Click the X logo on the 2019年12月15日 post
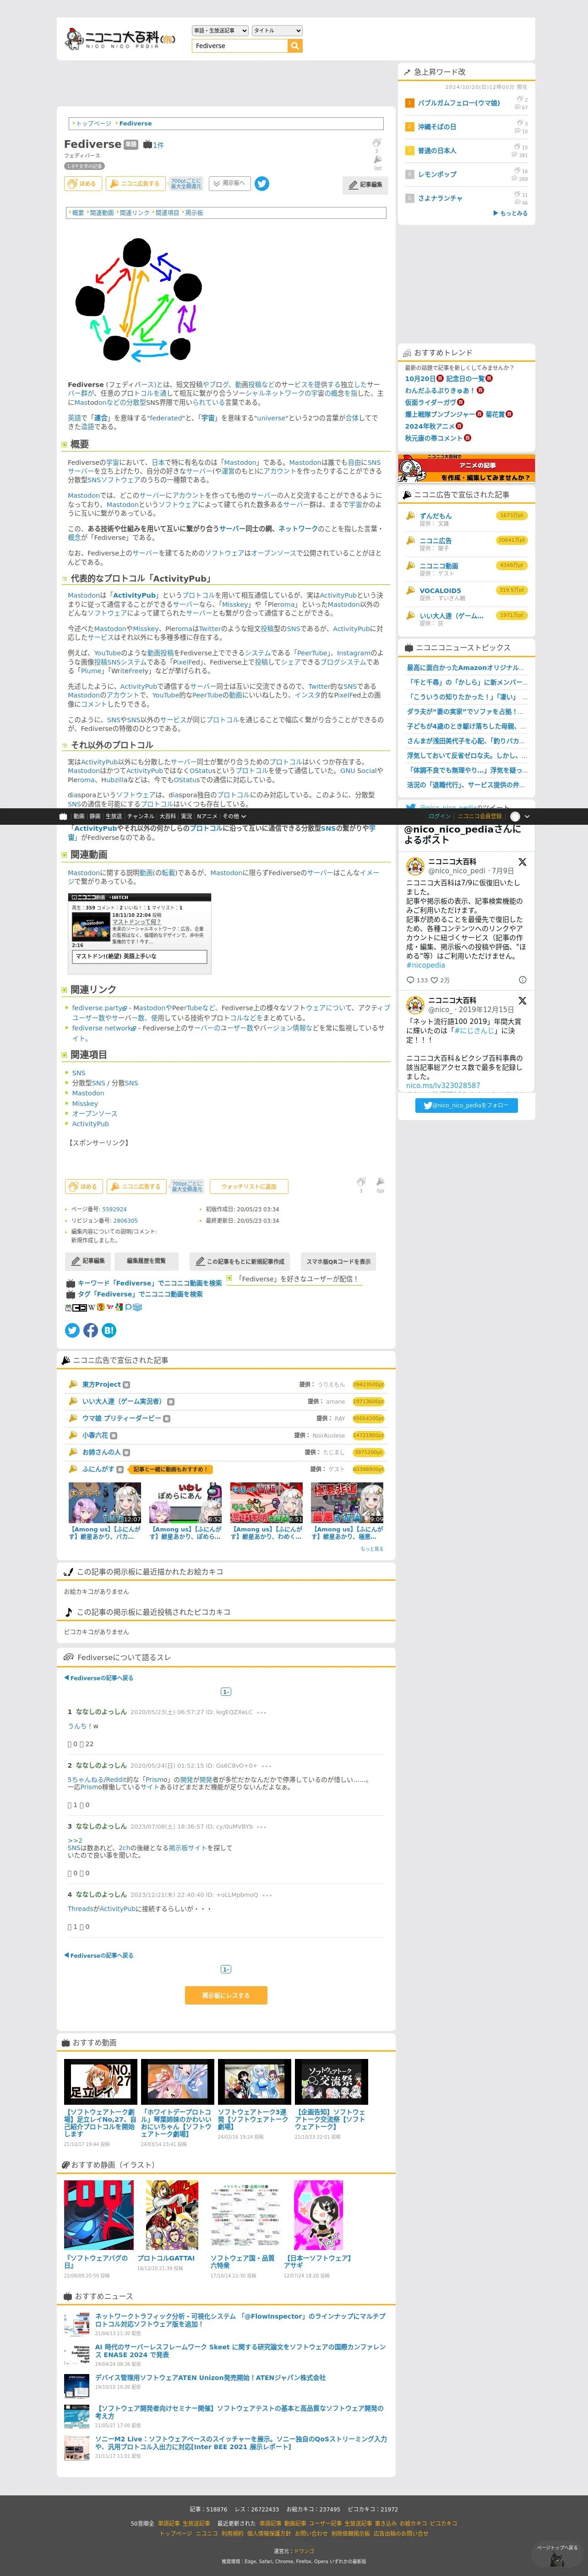 (x=522, y=1000)
